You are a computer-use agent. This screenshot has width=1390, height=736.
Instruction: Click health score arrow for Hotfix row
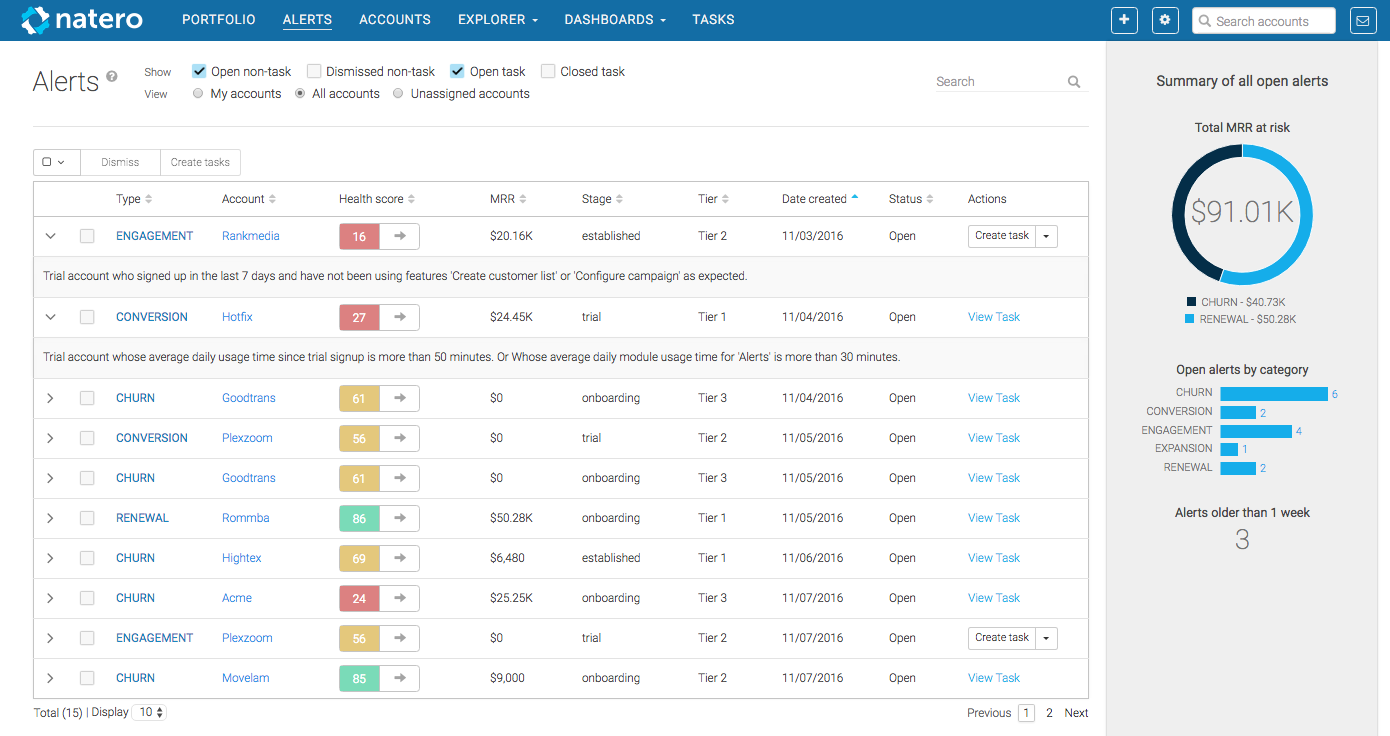pos(399,317)
